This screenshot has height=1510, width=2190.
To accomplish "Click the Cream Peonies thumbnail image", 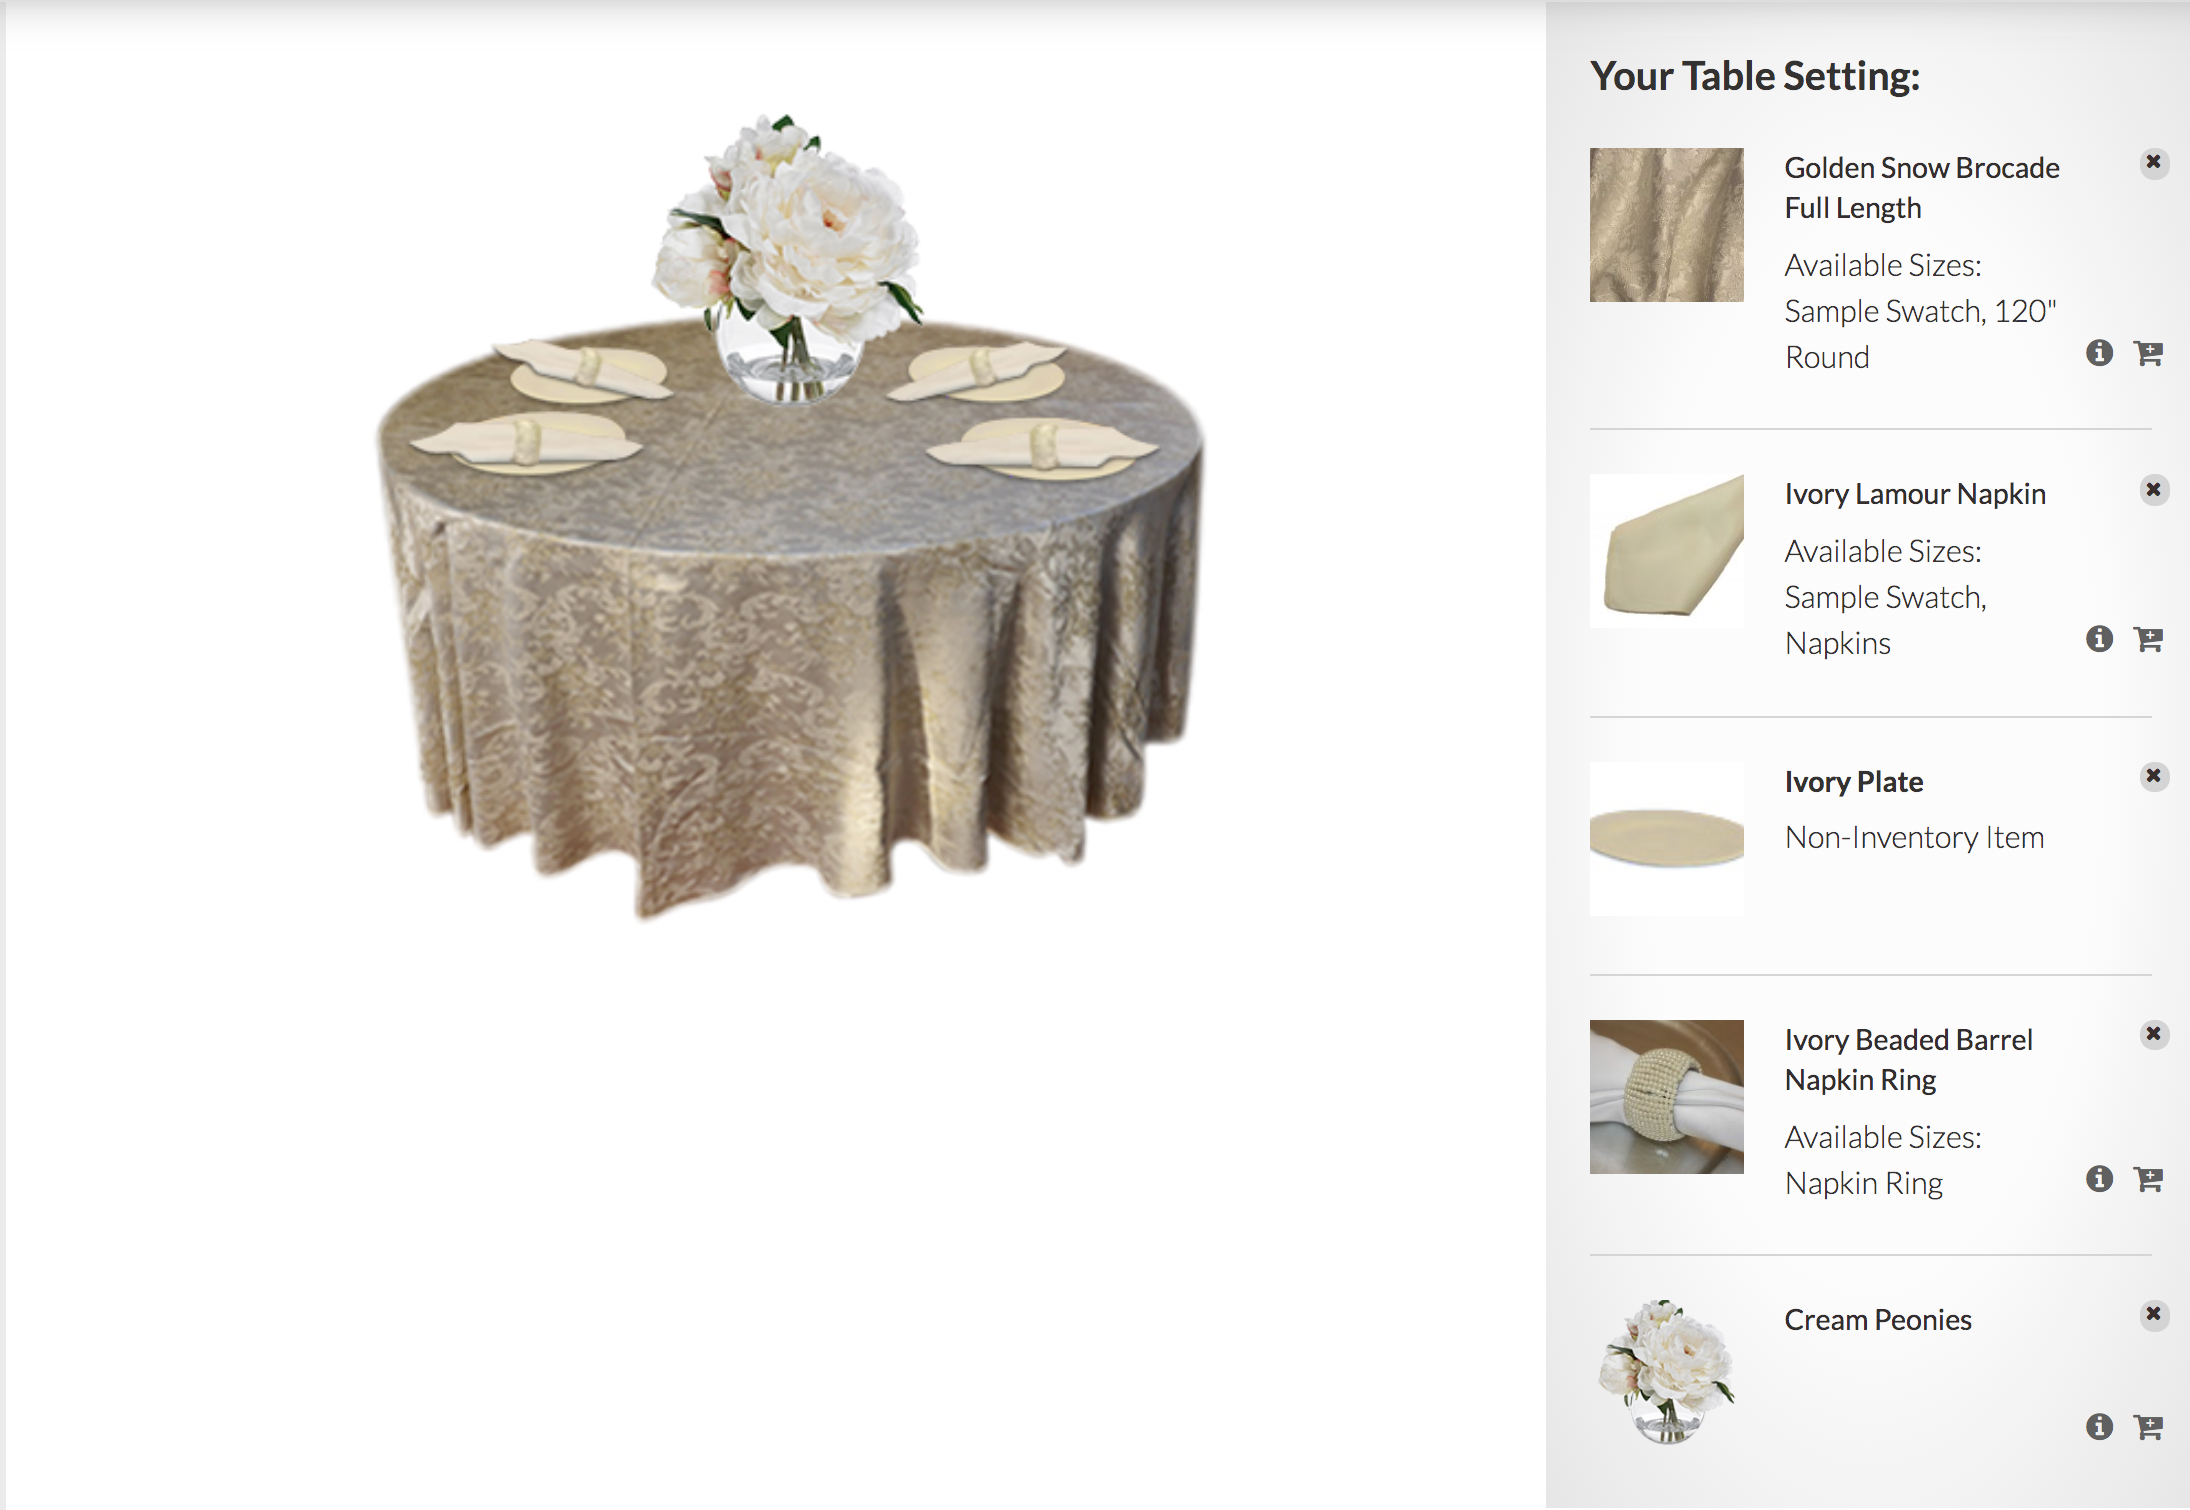I will (x=1667, y=1371).
